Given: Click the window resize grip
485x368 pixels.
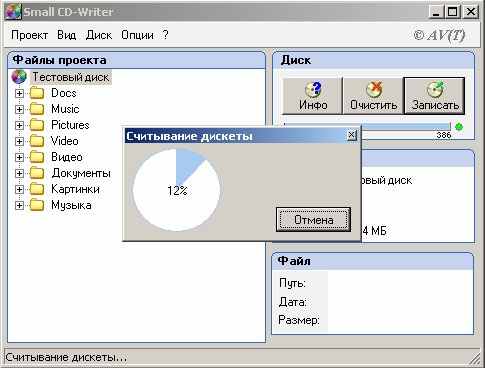Looking at the screenshot, I should point(474,359).
